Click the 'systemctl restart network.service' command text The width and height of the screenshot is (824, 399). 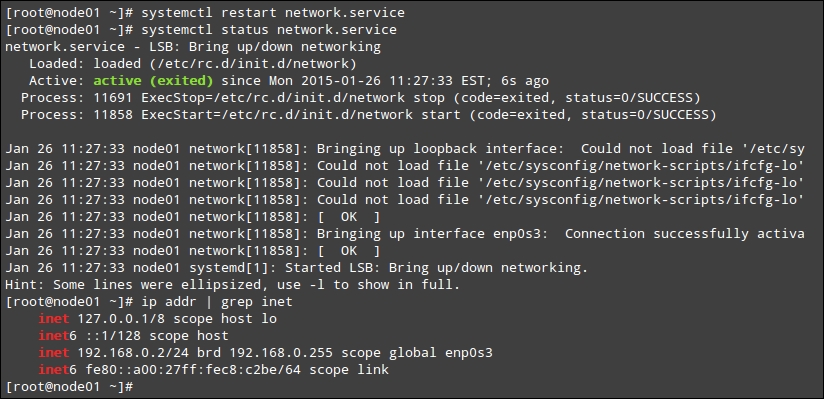273,13
